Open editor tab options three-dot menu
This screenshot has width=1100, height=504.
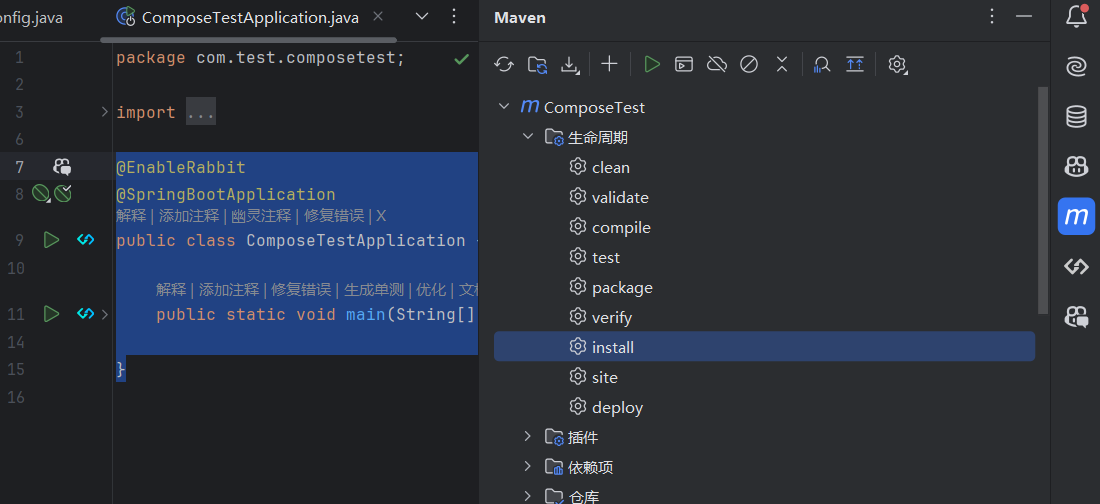[x=454, y=16]
